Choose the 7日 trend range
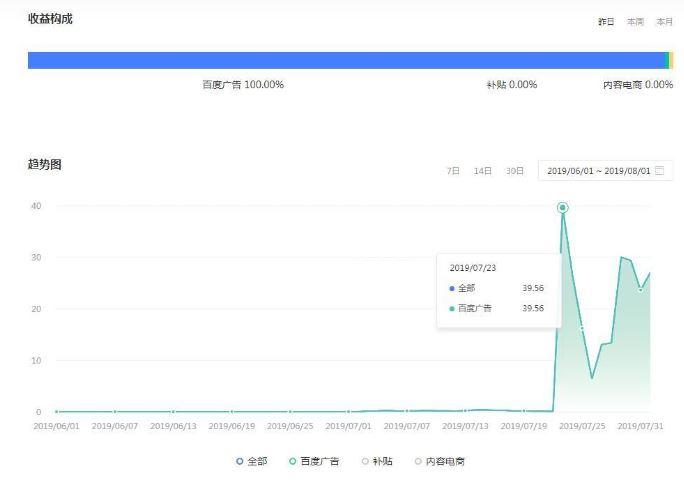 453,171
